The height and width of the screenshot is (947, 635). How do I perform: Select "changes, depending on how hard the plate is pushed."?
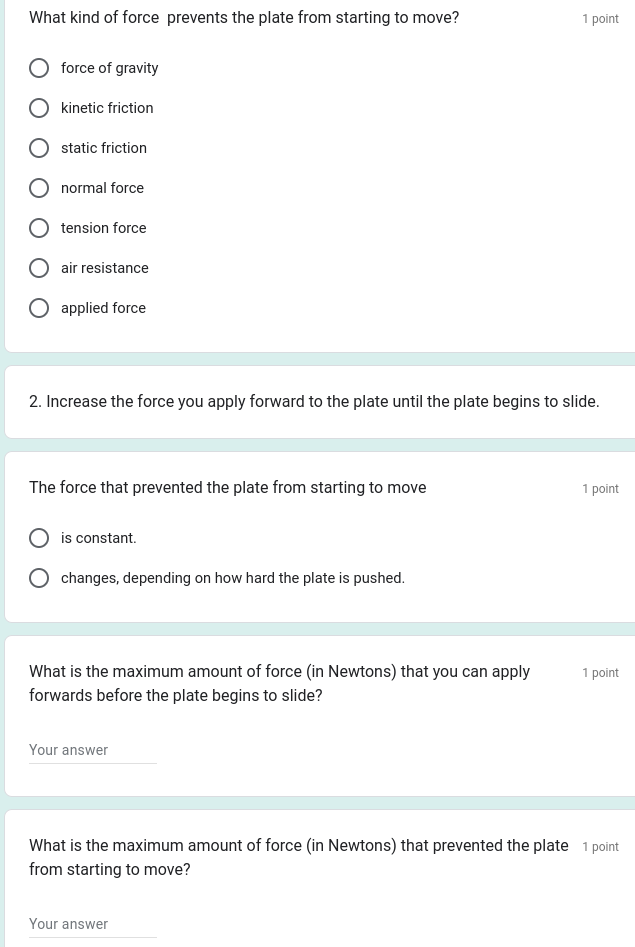tap(39, 578)
